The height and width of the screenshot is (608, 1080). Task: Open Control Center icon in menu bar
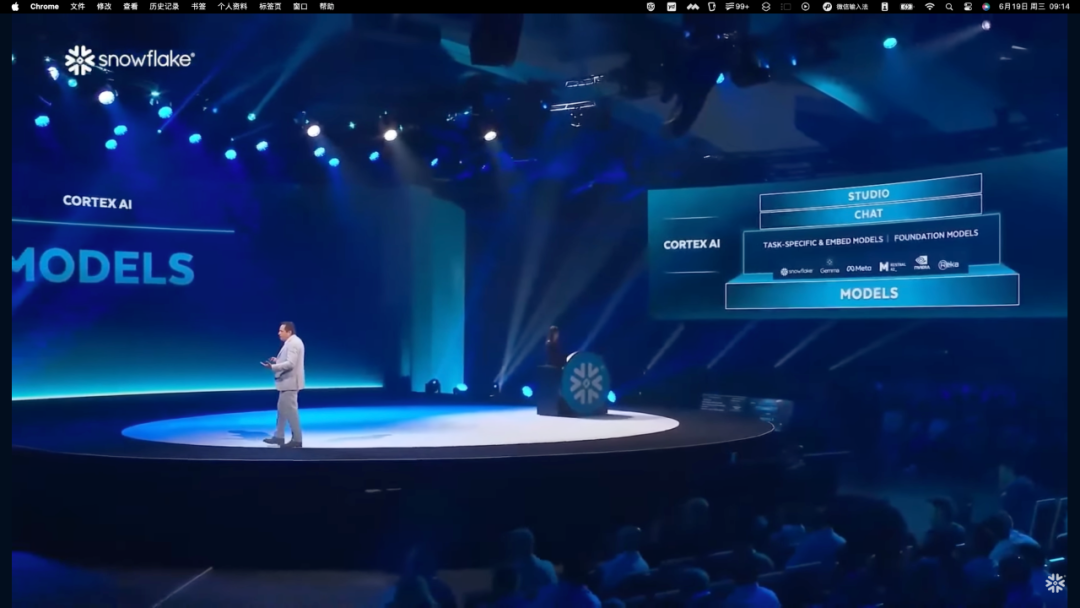tap(968, 6)
